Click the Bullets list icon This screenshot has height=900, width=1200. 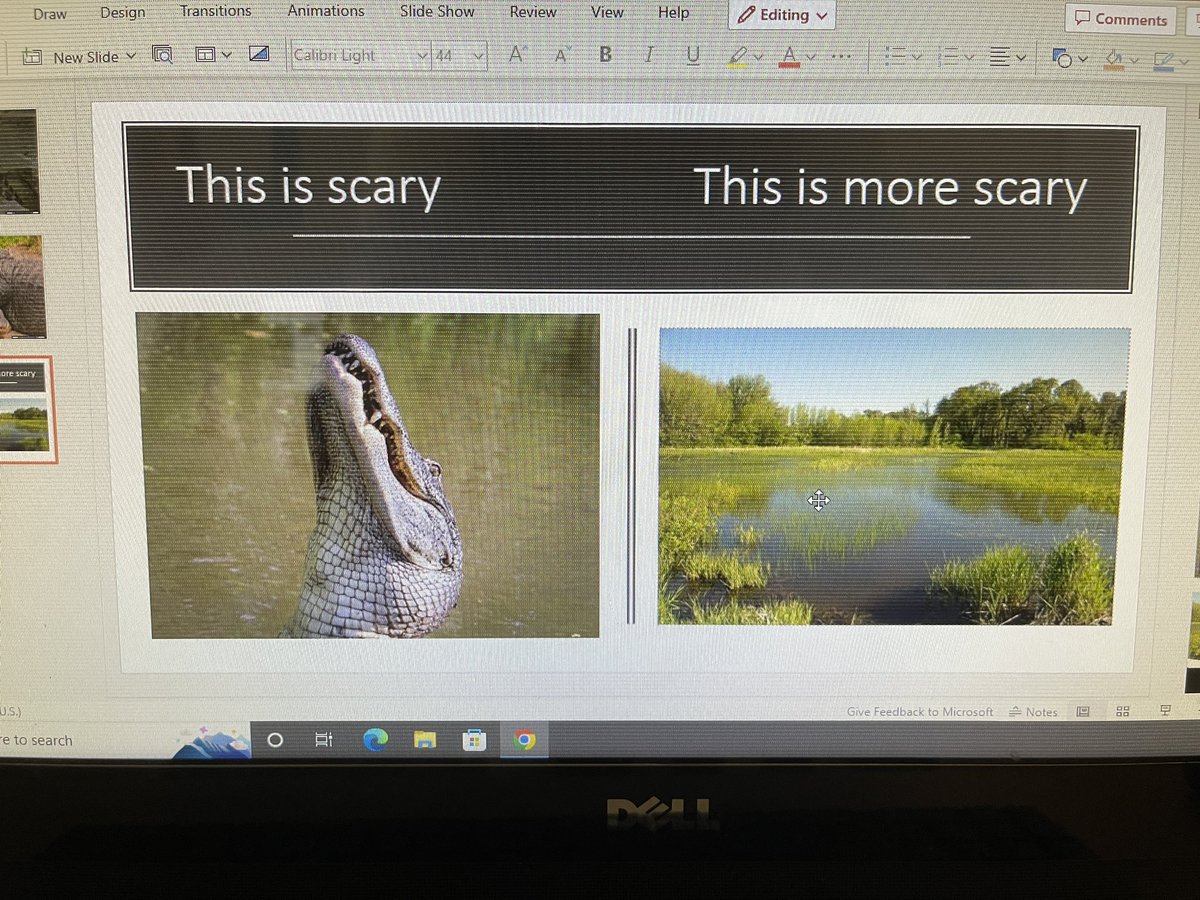pos(895,58)
